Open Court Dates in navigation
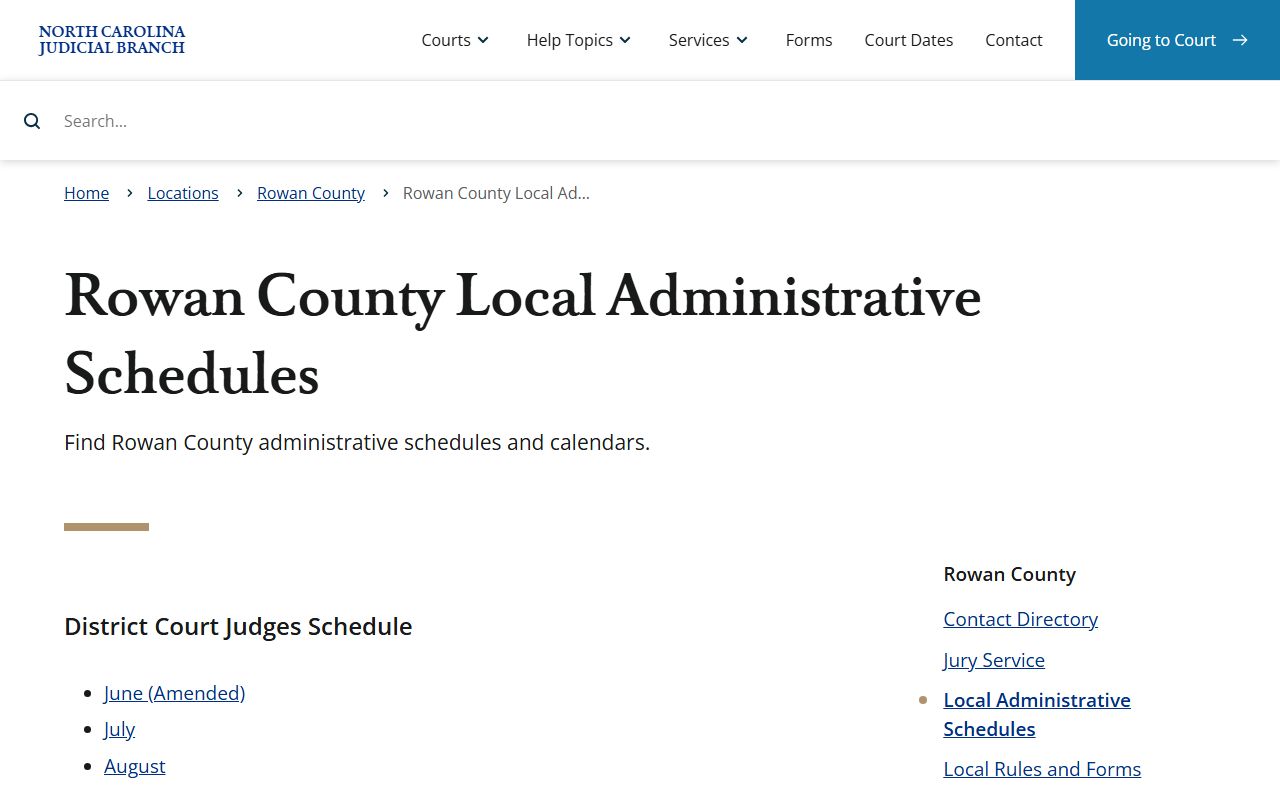This screenshot has height=800, width=1280. coord(909,40)
